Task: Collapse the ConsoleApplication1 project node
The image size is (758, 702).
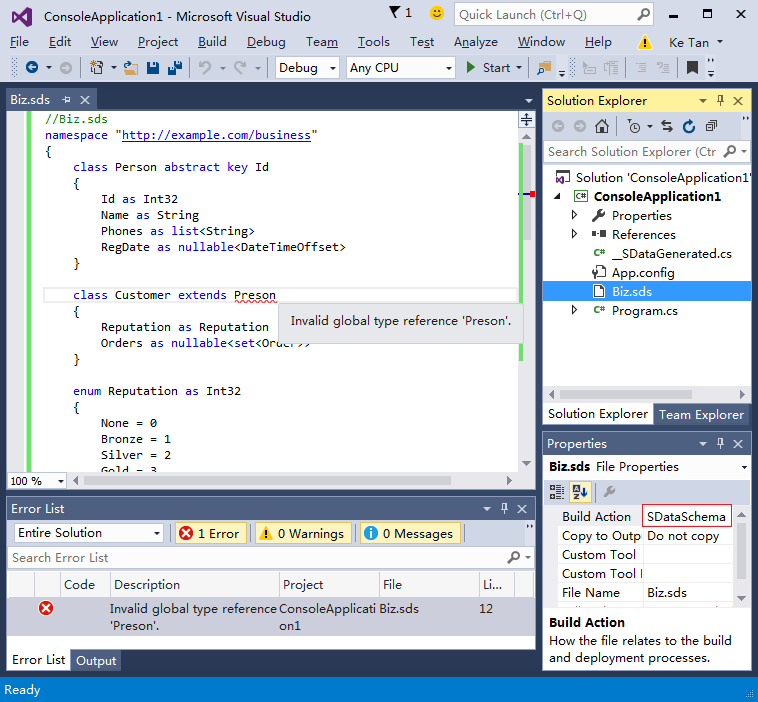Action: click(x=557, y=196)
